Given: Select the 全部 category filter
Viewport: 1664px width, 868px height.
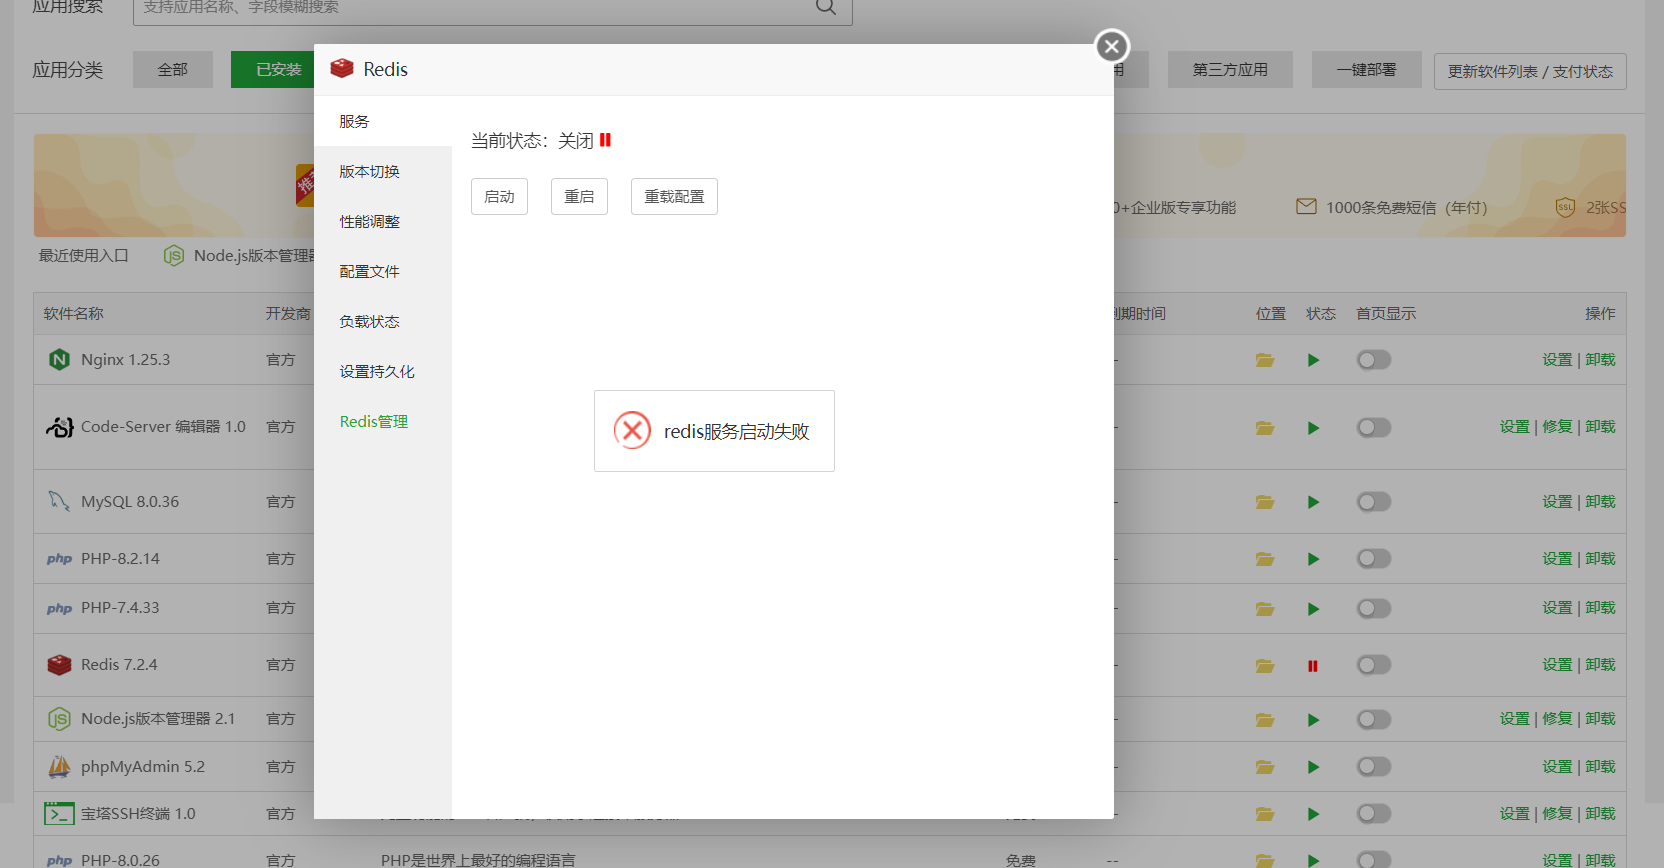Looking at the screenshot, I should pyautogui.click(x=173, y=69).
